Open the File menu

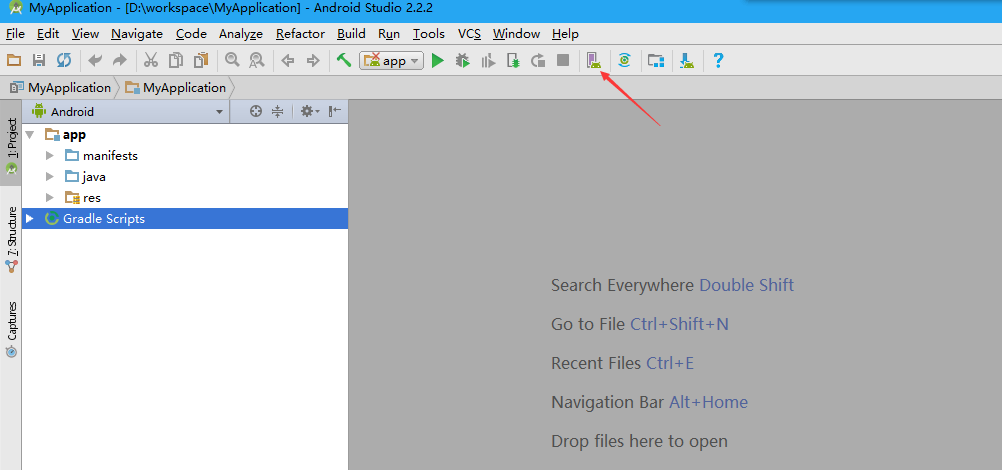point(15,34)
